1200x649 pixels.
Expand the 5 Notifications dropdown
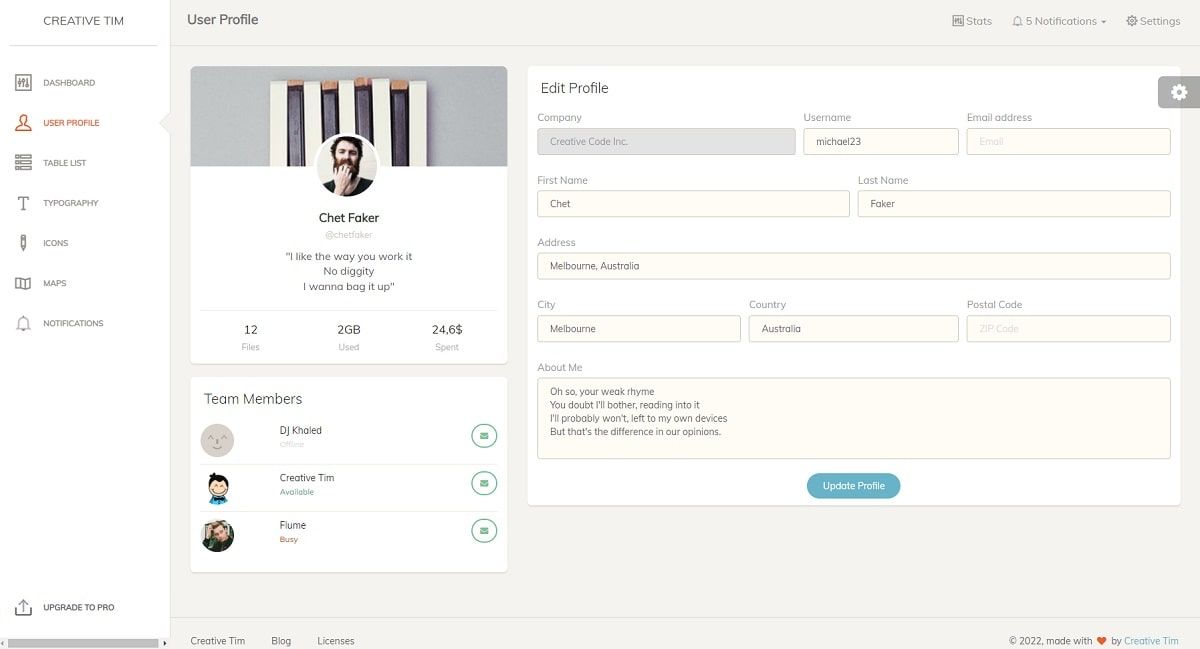(x=1058, y=20)
